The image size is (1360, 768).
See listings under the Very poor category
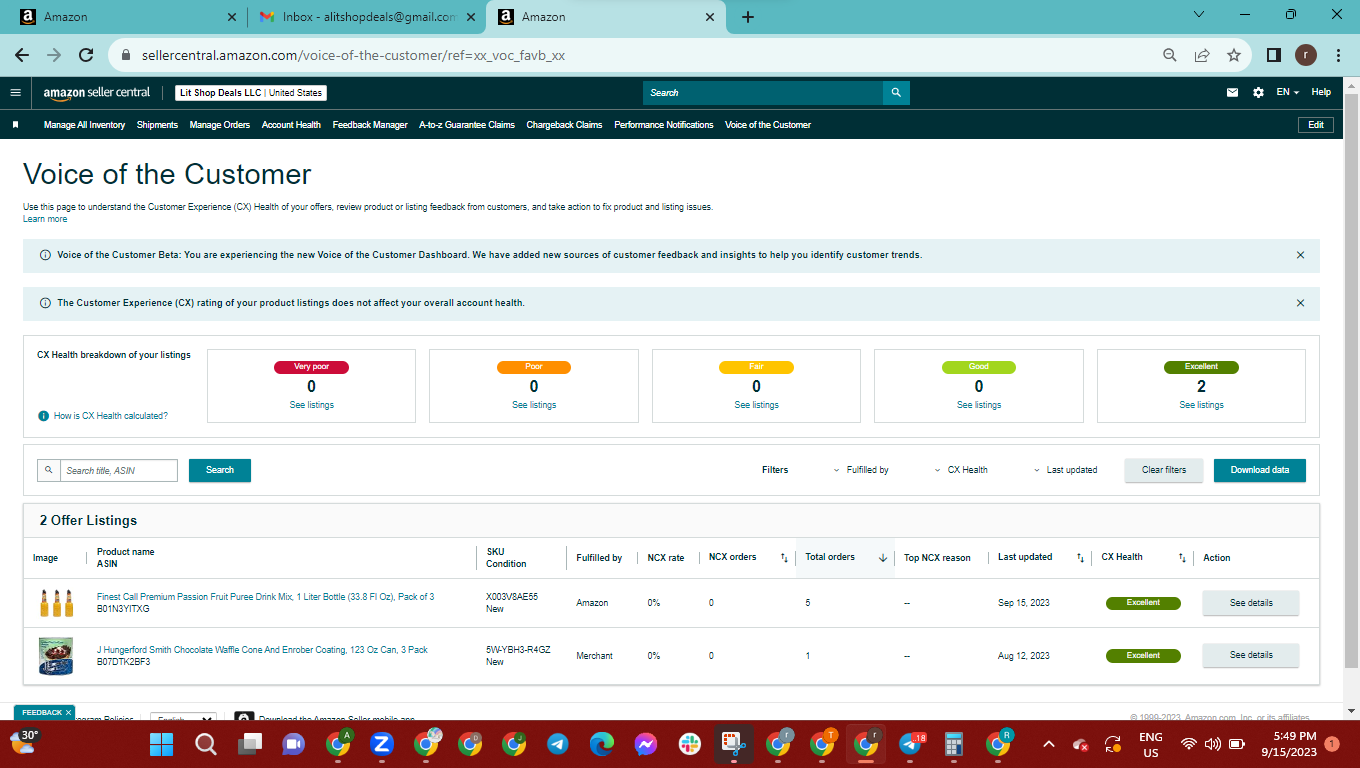pyautogui.click(x=311, y=405)
